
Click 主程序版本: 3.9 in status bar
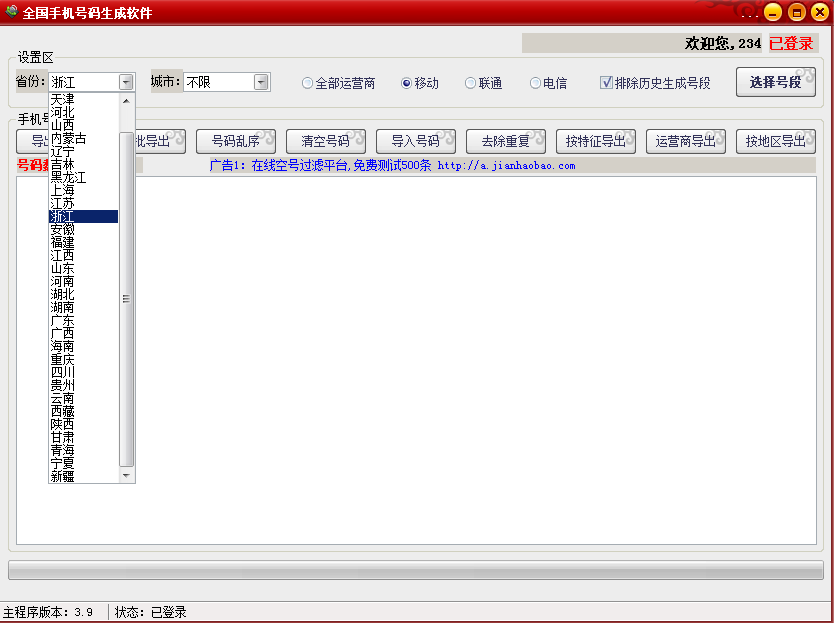(48, 612)
